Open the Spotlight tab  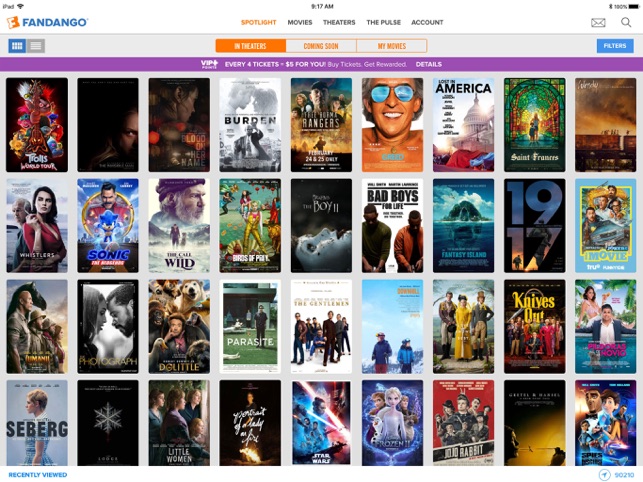pos(258,23)
